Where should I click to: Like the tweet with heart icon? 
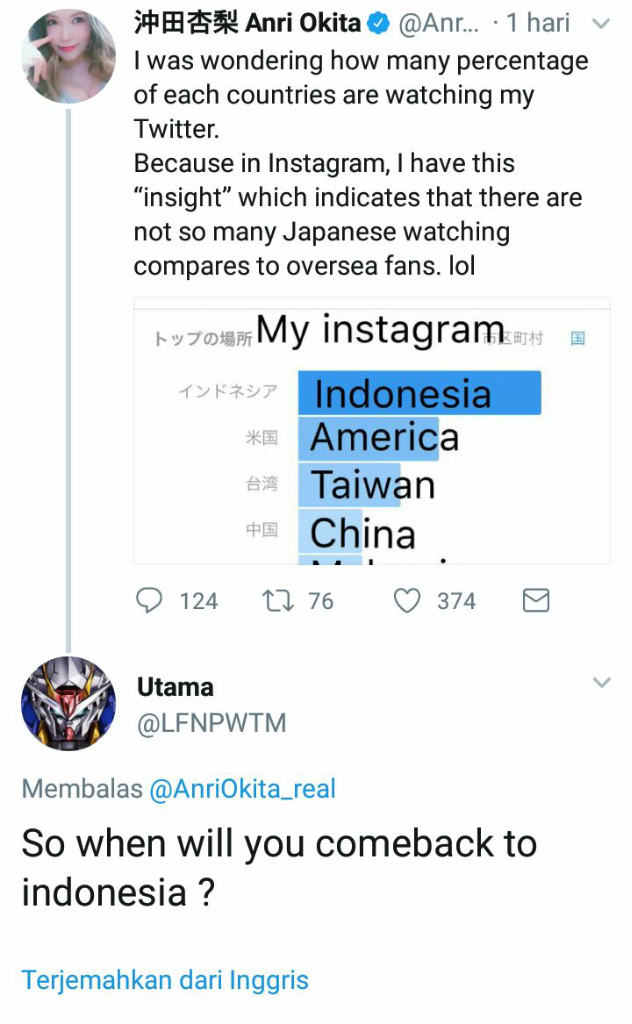click(x=406, y=600)
